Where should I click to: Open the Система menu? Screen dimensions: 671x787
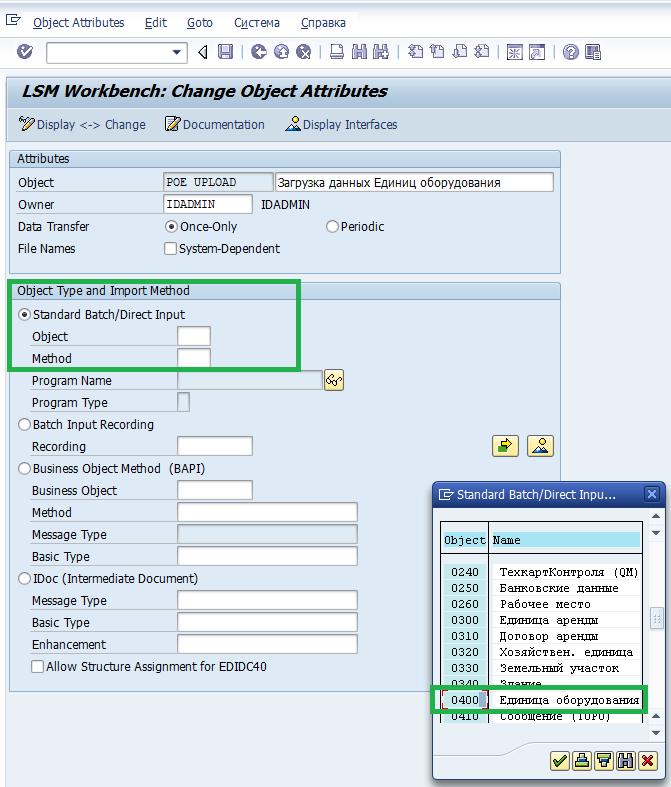coord(256,23)
